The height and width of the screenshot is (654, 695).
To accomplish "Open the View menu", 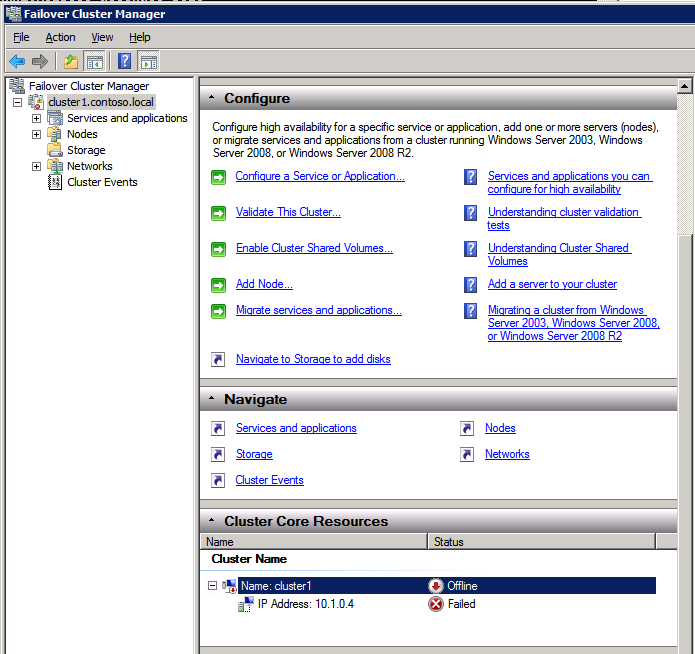I will pos(102,37).
